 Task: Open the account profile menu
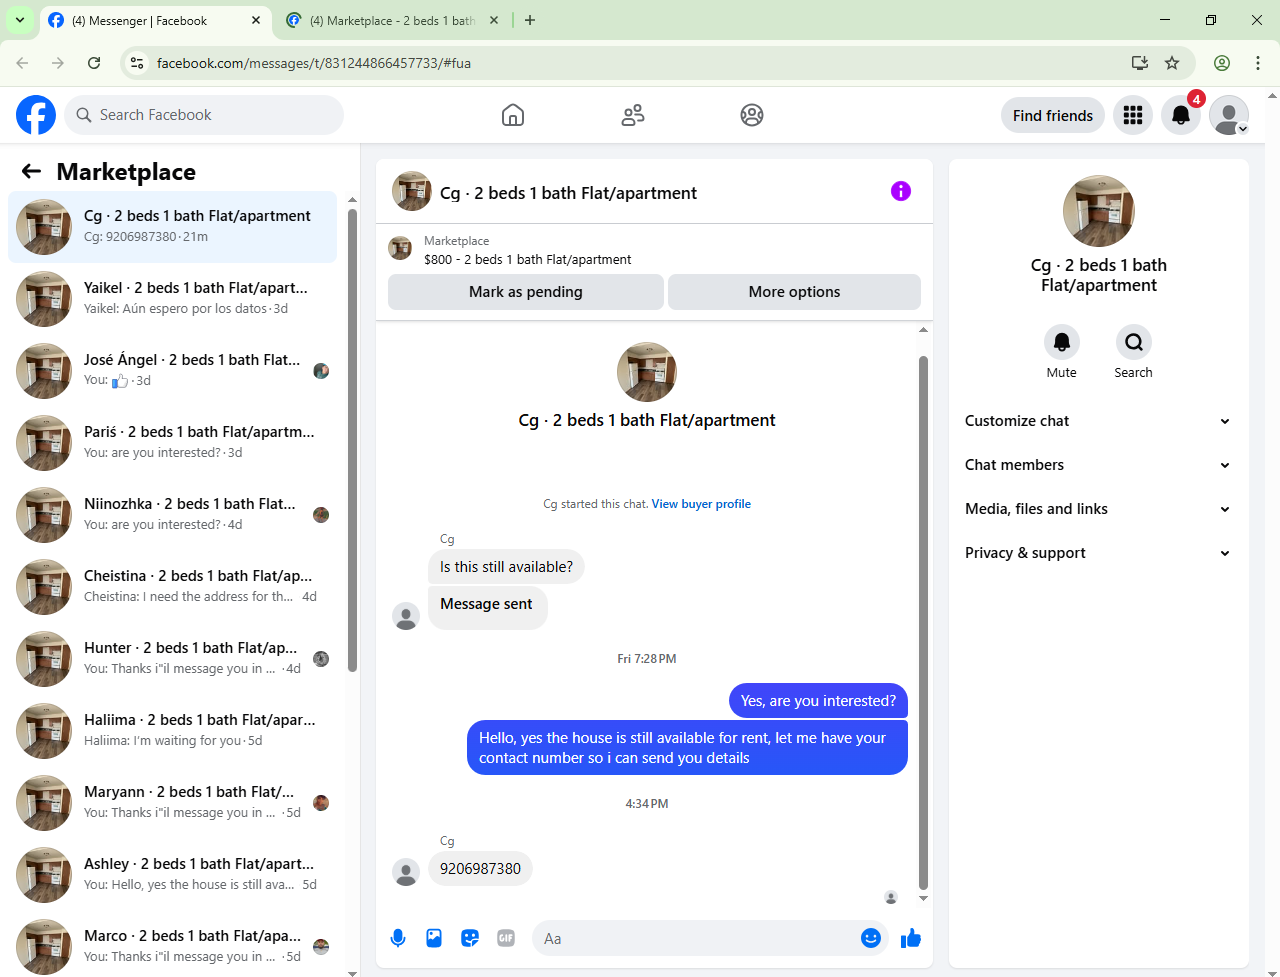tap(1229, 115)
